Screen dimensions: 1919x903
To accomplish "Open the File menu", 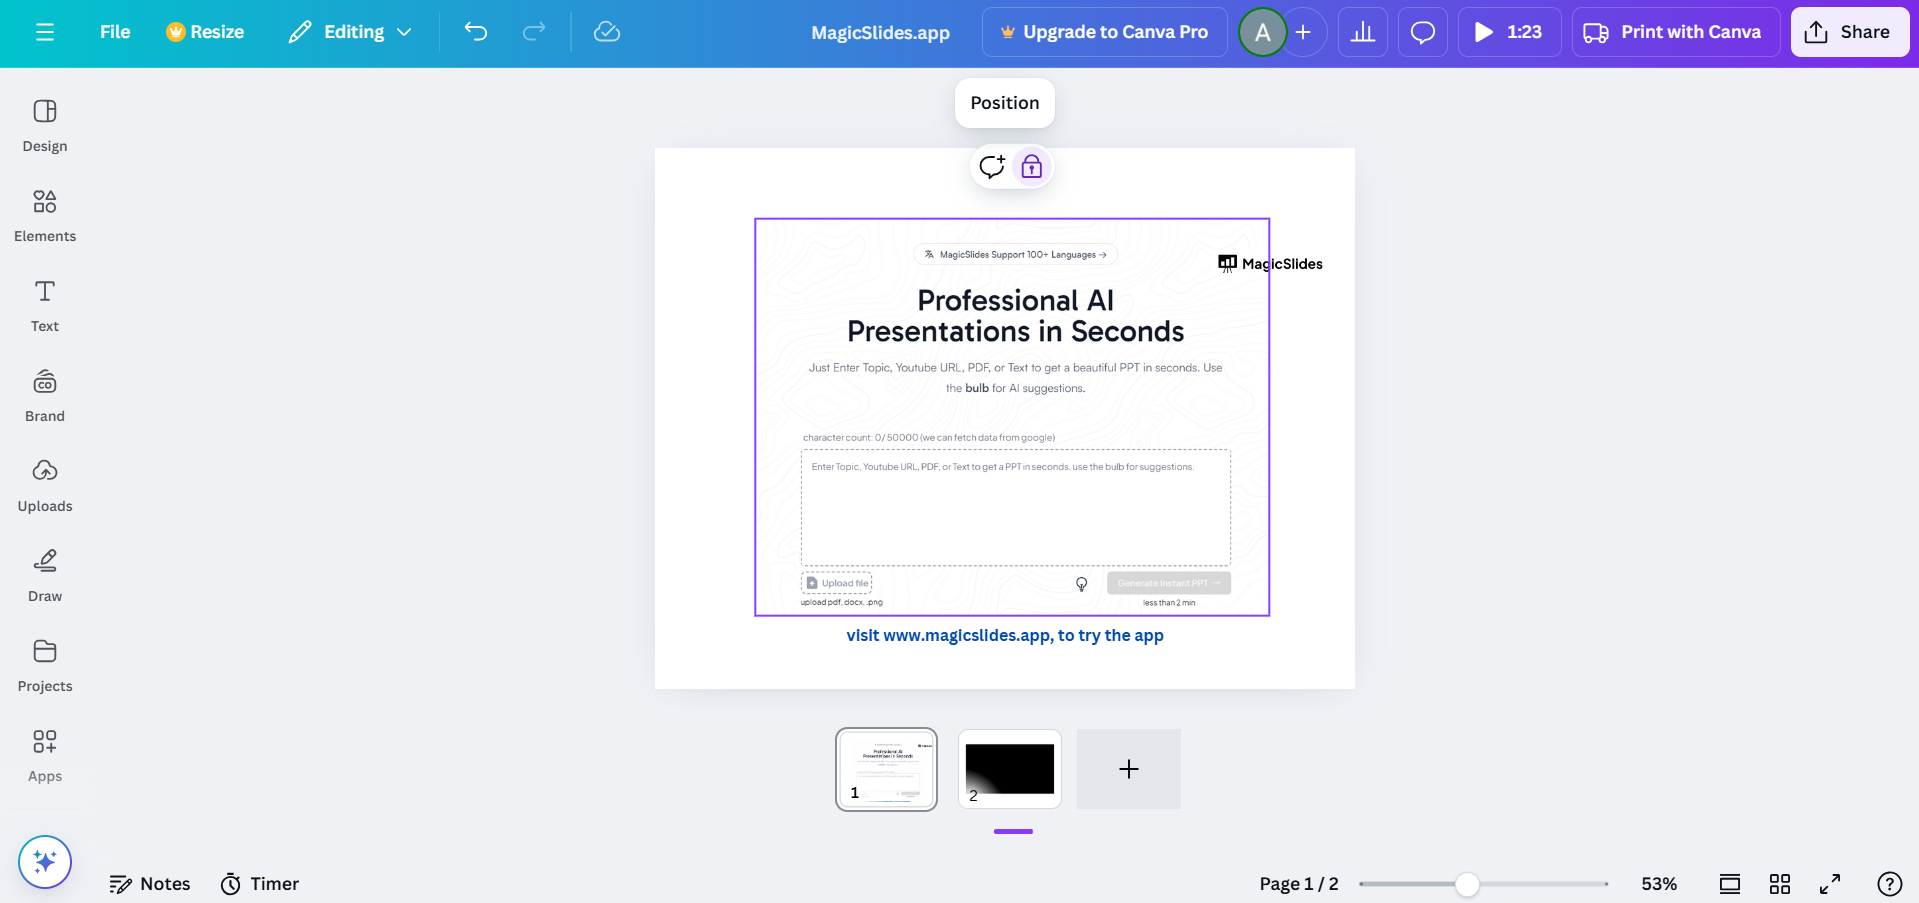I will [x=115, y=32].
